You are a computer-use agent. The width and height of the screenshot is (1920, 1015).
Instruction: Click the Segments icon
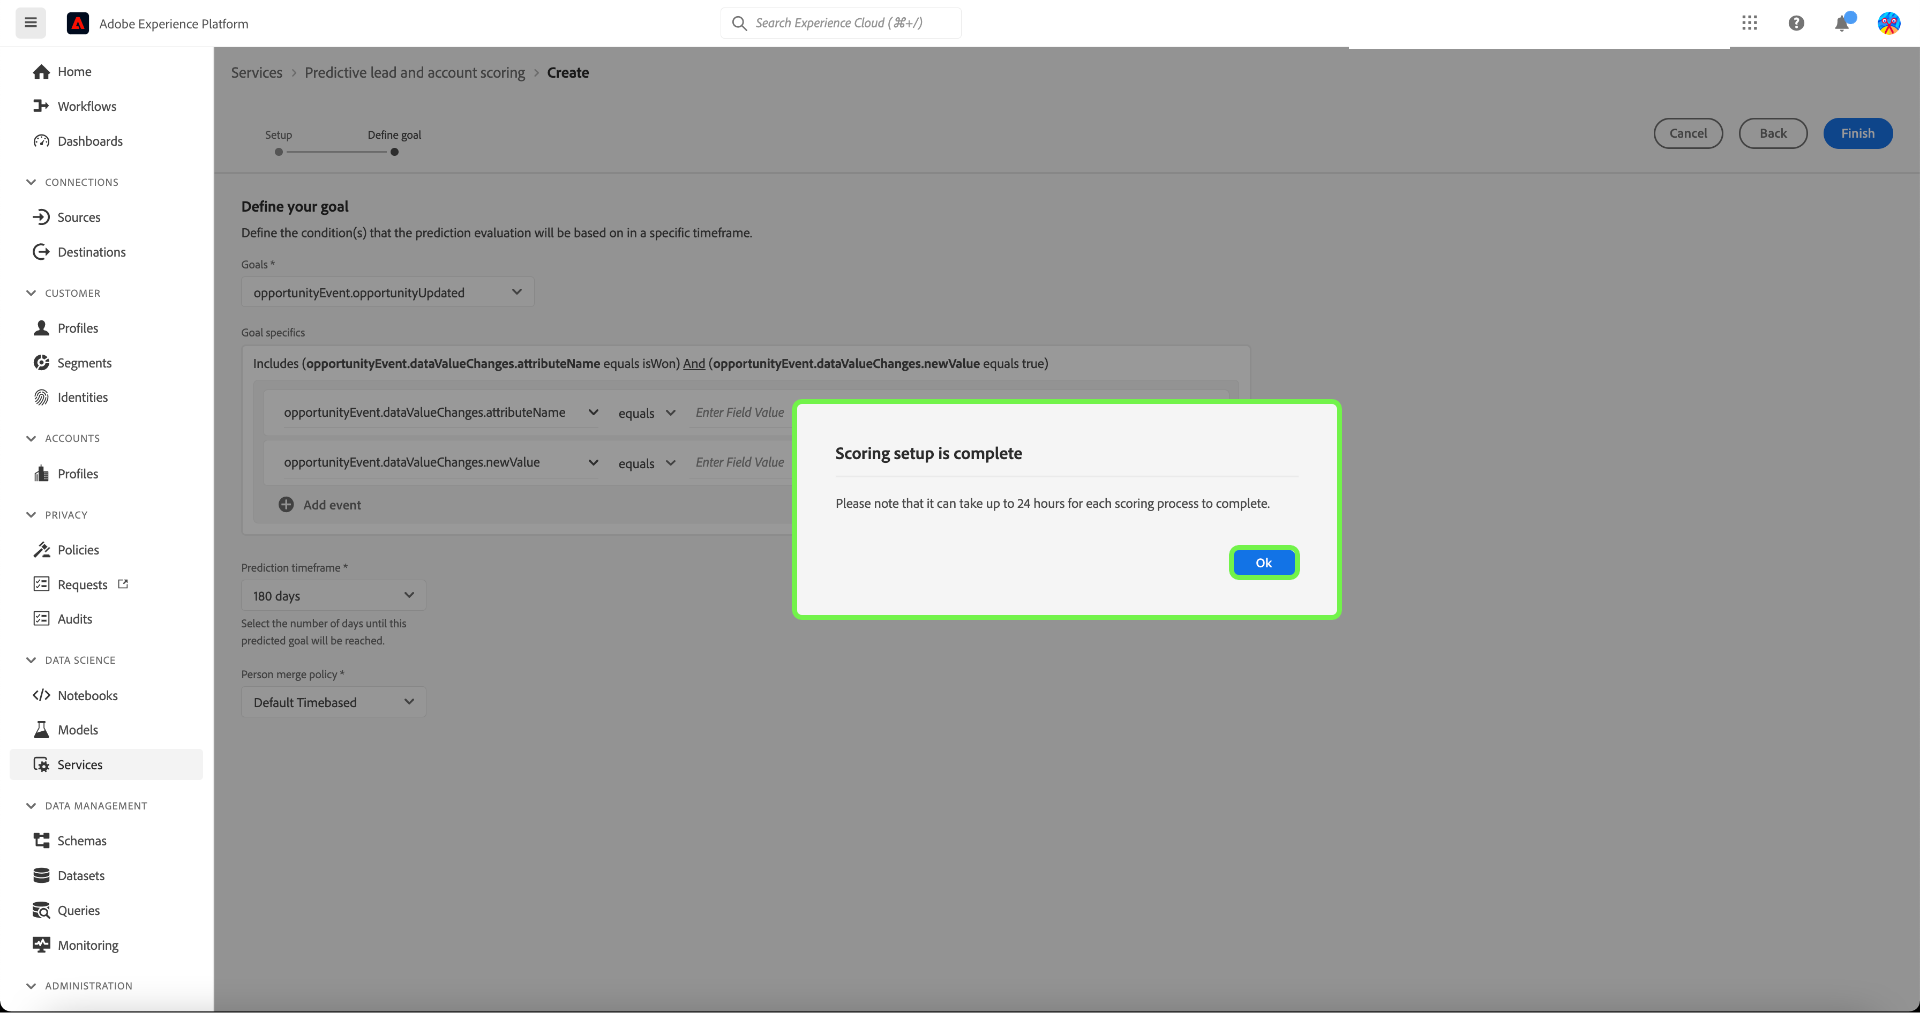(41, 363)
